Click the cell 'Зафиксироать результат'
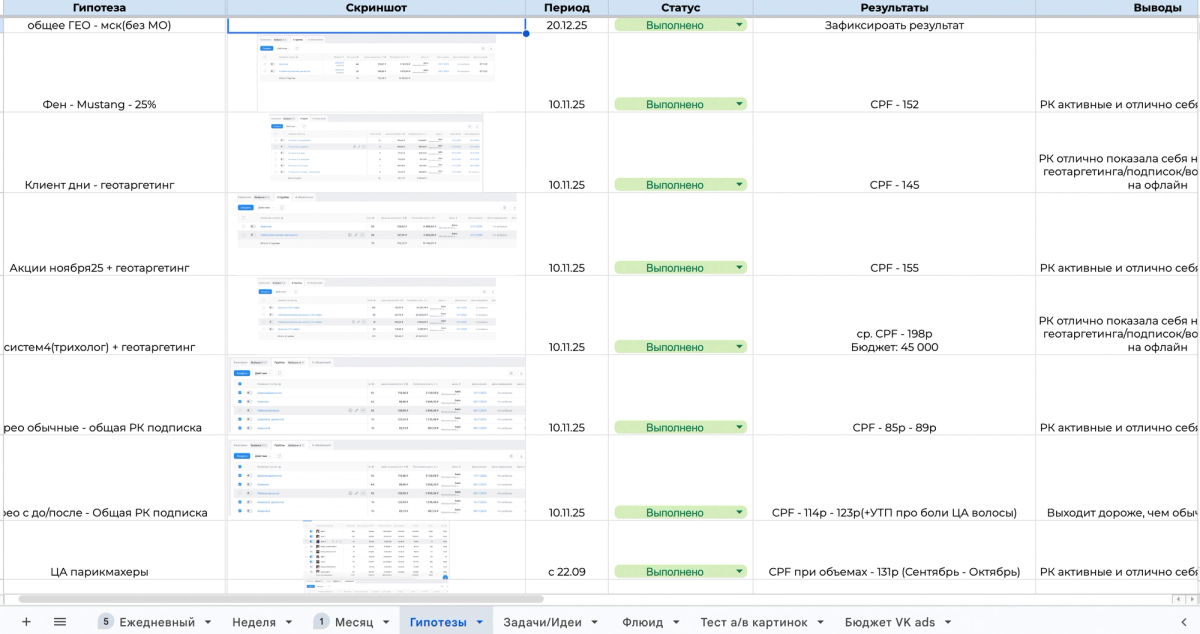Screen dimensions: 1200x634 click(894, 25)
